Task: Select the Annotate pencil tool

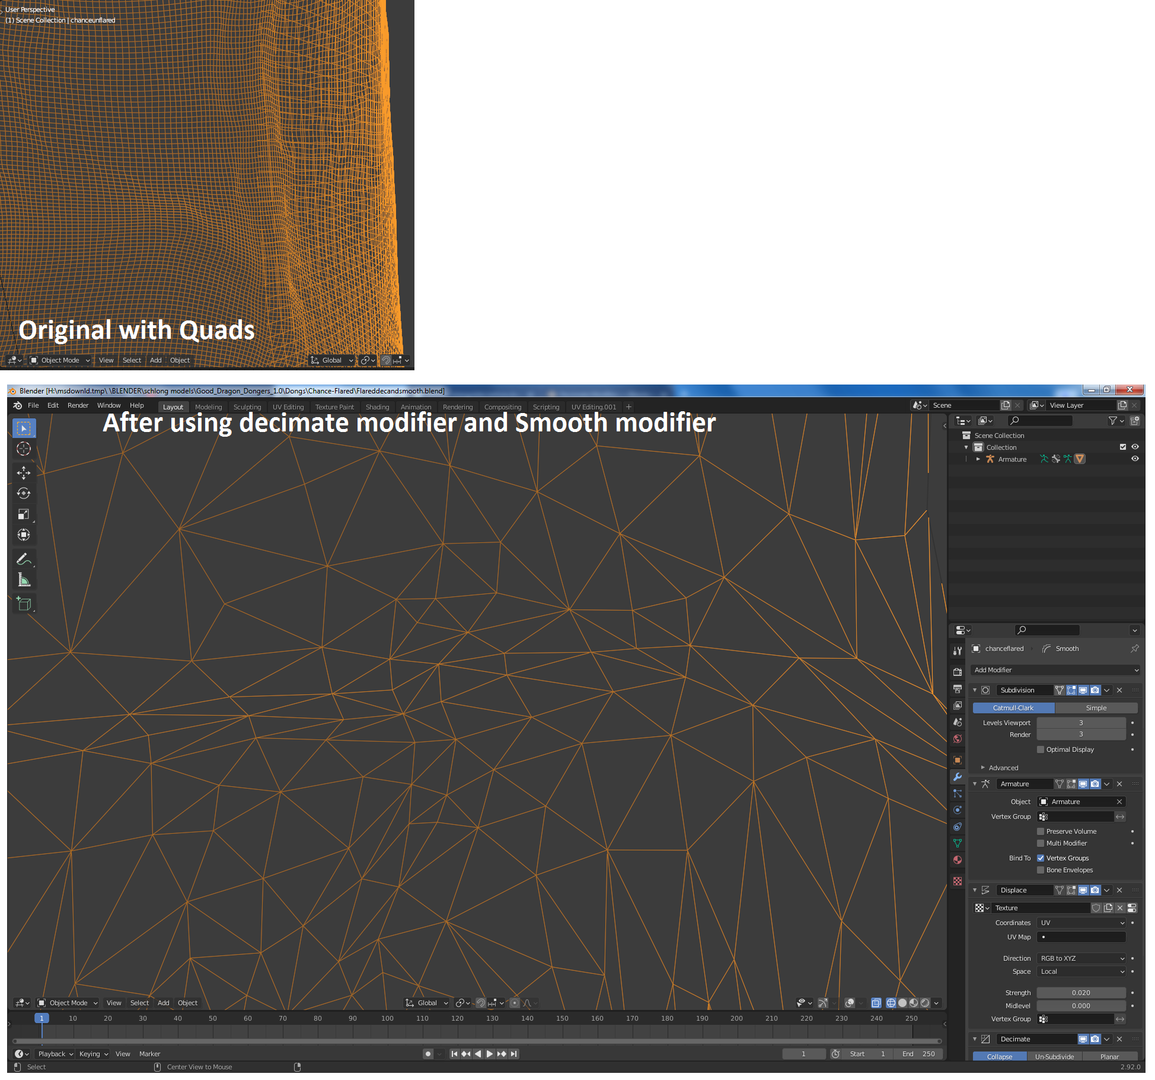Action: click(x=24, y=559)
